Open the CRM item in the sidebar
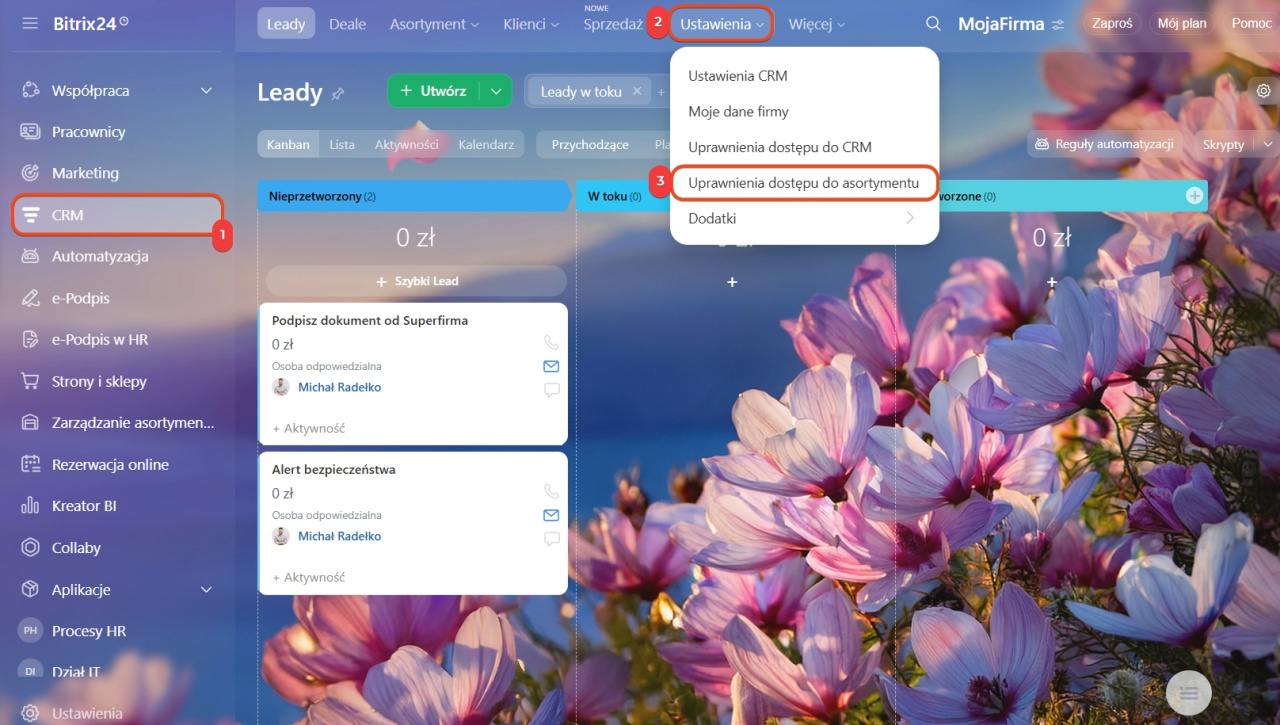 pyautogui.click(x=118, y=215)
